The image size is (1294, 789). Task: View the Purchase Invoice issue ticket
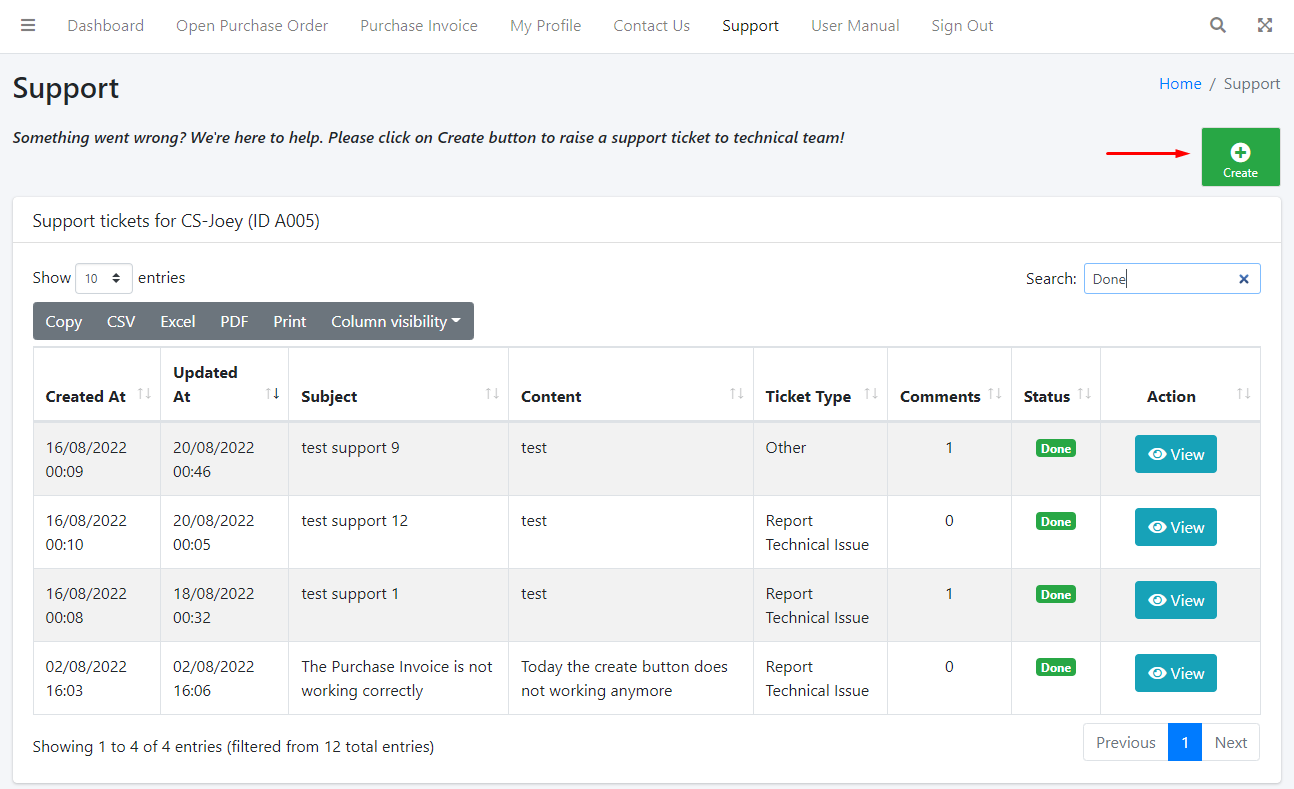point(1175,673)
